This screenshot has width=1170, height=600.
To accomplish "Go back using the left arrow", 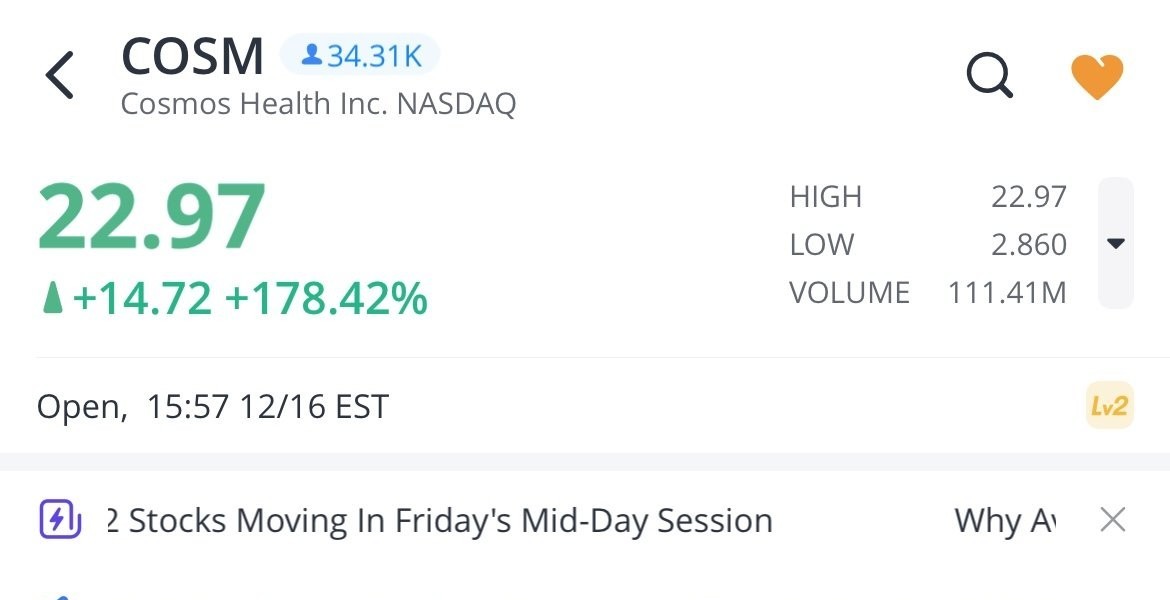I will tap(60, 76).
